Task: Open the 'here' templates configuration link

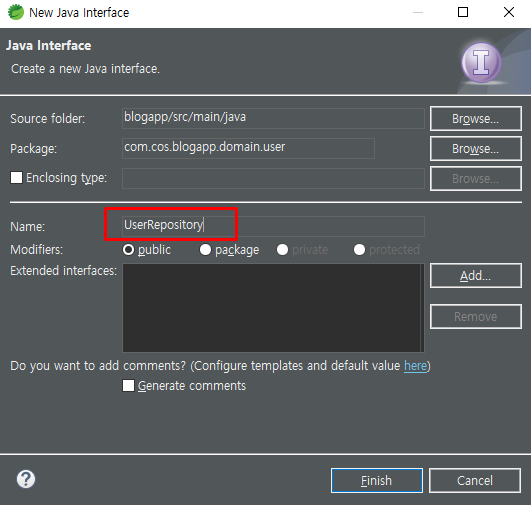Action: click(415, 366)
